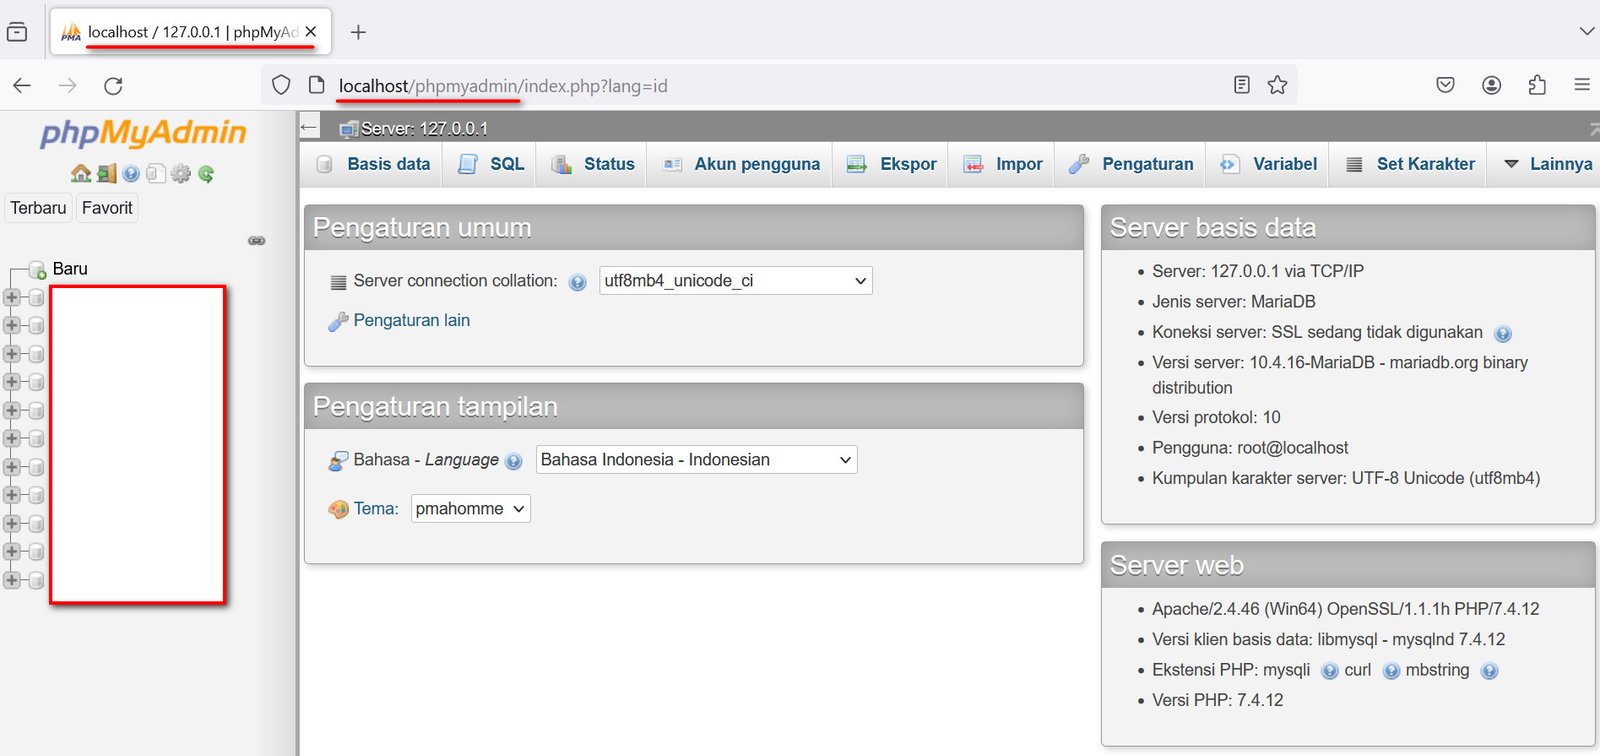Click the Pengaturan lain link

(411, 321)
